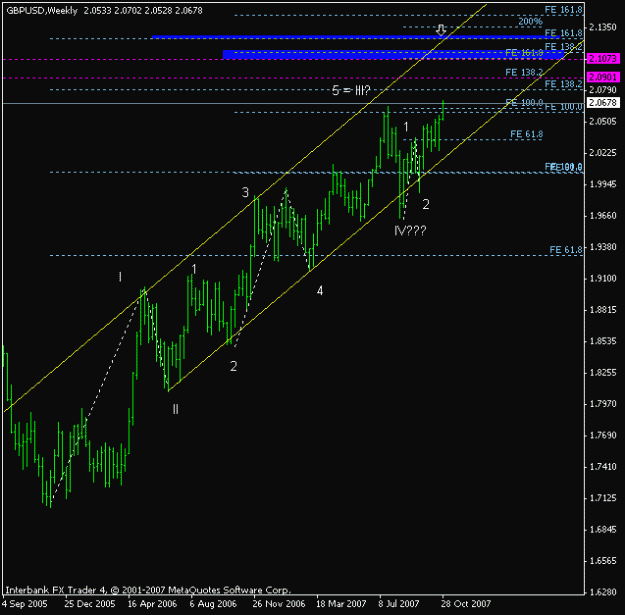
Task: Click the magenta 2.0901 price tag
Action: coord(603,77)
